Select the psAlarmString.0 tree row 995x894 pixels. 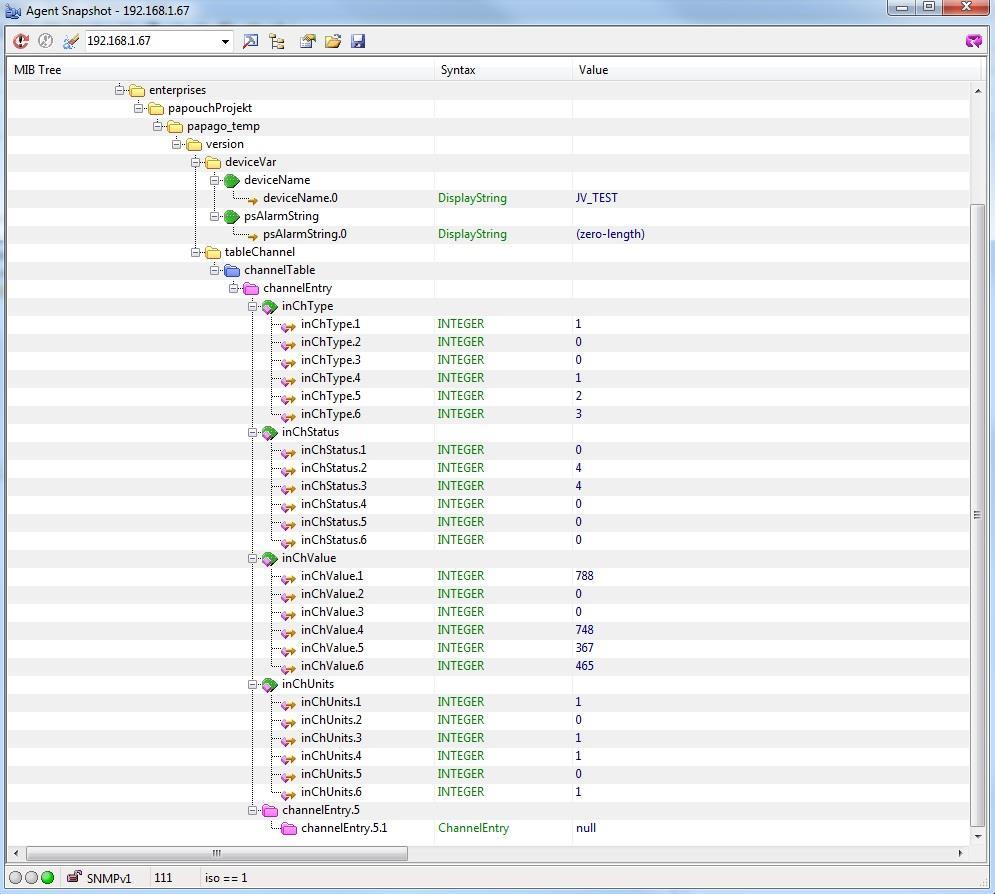[x=489, y=234]
